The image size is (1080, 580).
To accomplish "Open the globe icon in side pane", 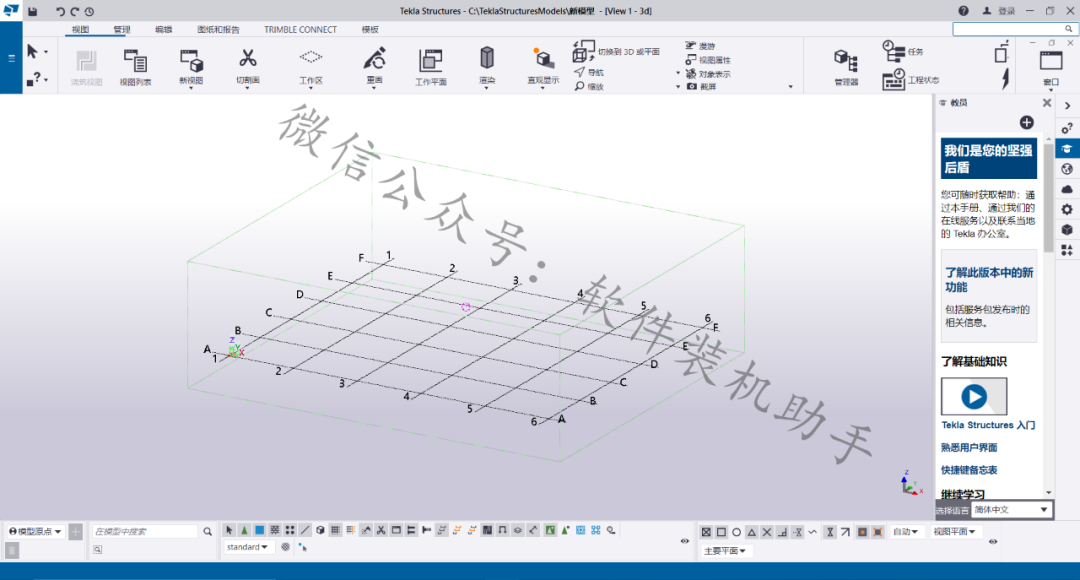I will (x=1067, y=169).
